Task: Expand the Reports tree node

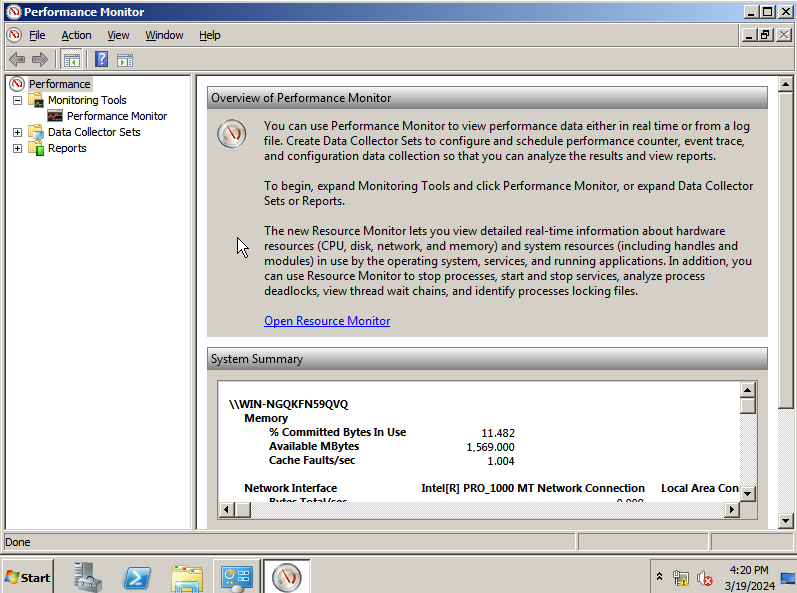Action: pyautogui.click(x=17, y=148)
